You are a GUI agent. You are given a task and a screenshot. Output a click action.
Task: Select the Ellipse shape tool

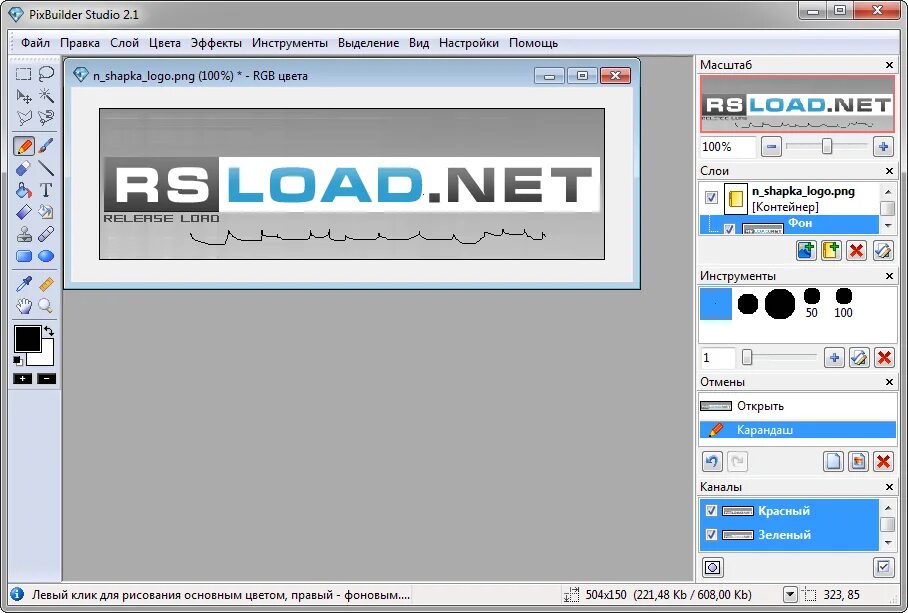(46, 256)
